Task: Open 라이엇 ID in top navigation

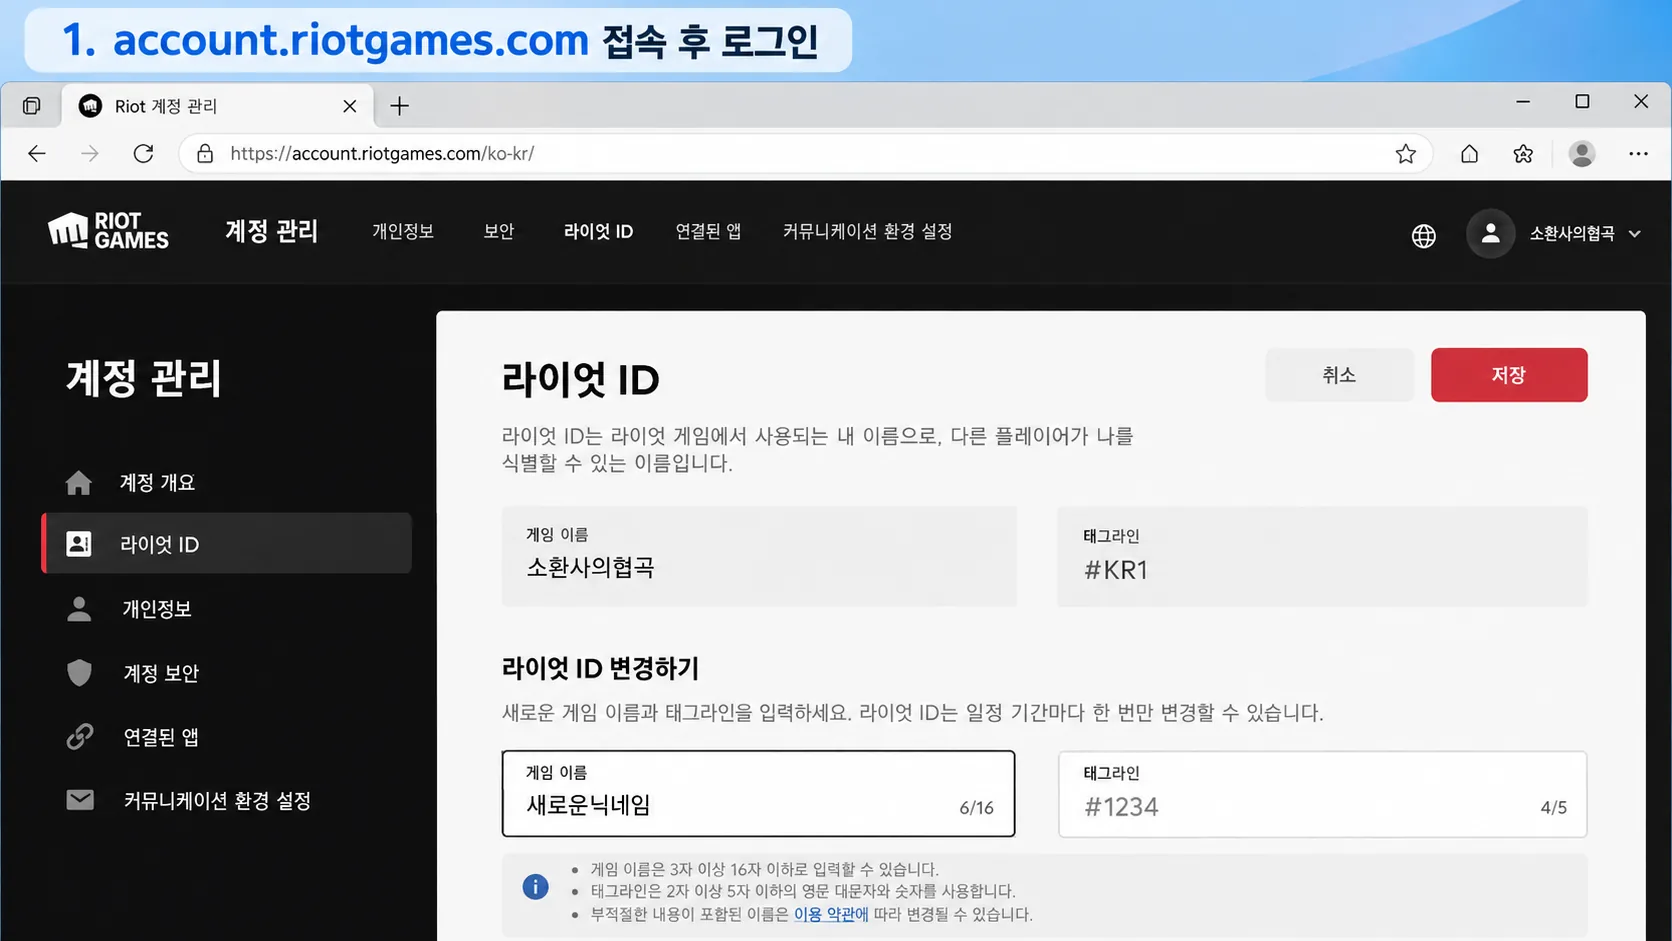Action: tap(598, 232)
